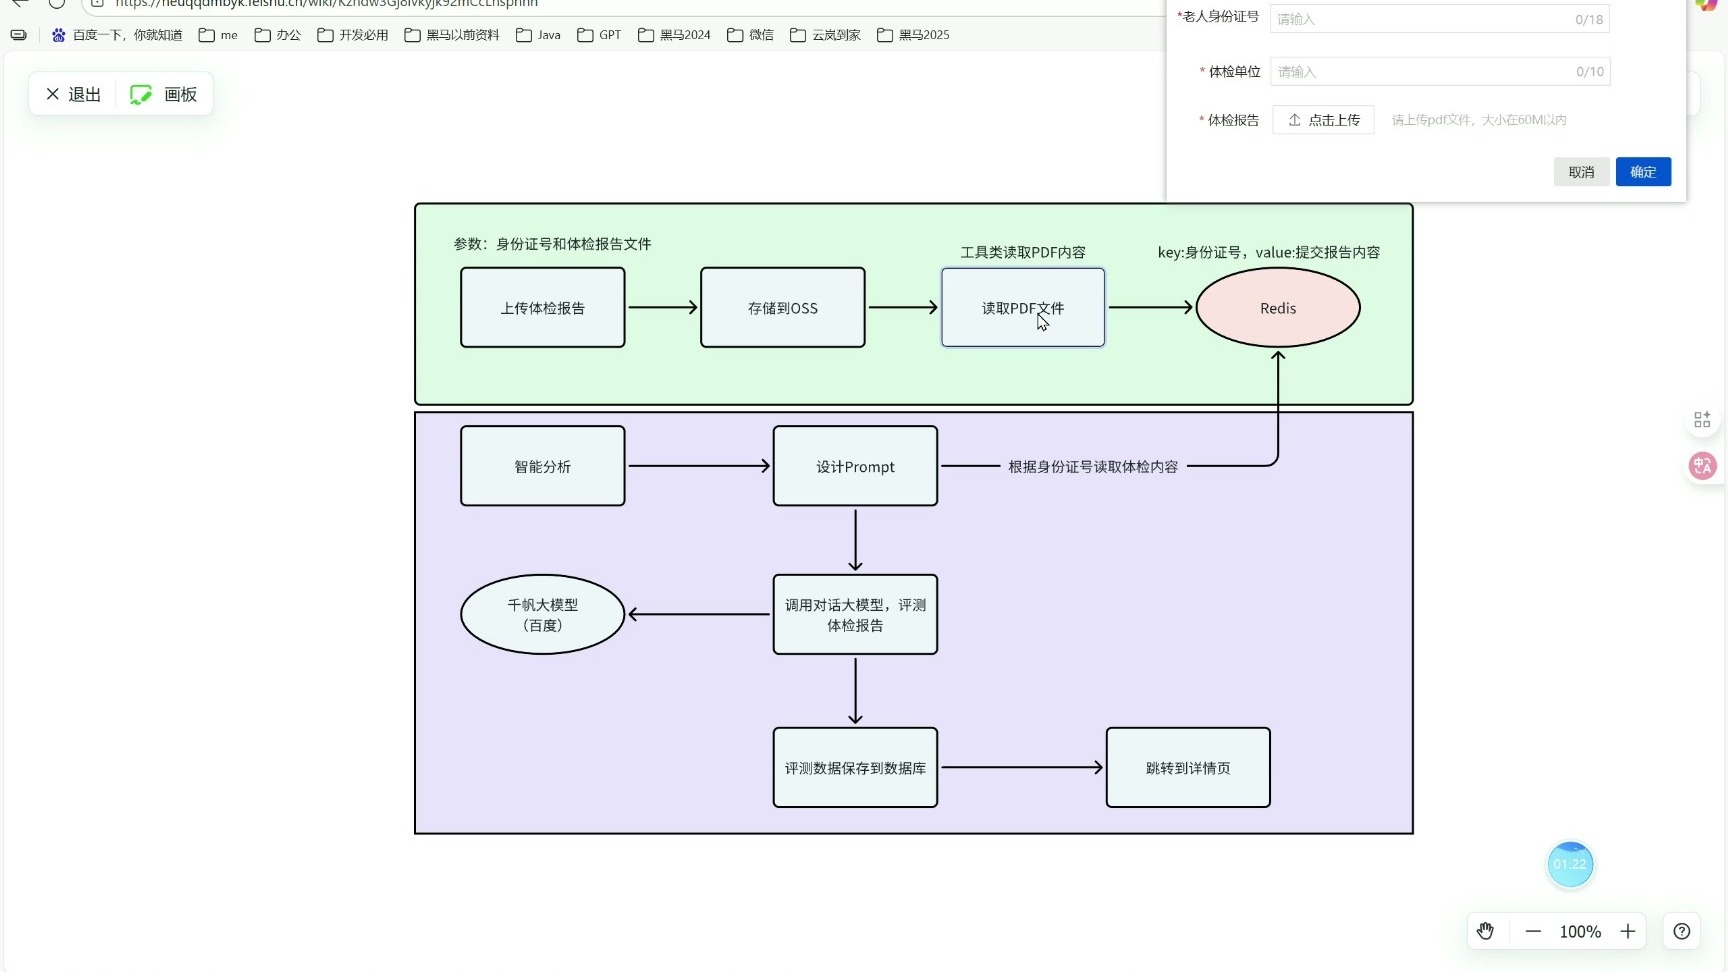Select the 跳转到详情页 flowchart box
This screenshot has width=1728, height=972.
click(x=1188, y=767)
